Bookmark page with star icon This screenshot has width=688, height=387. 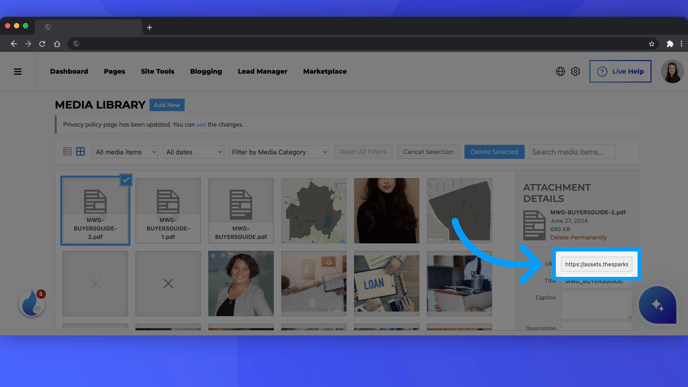pos(652,44)
